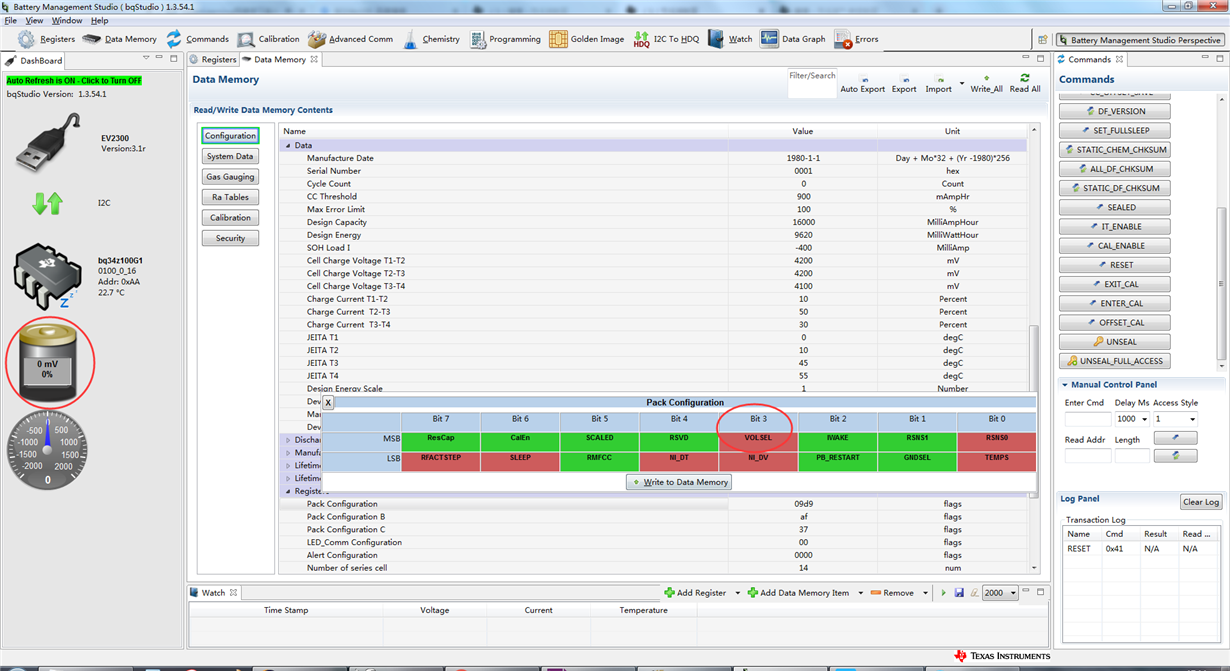Open the Import dropdown arrow

coord(962,83)
